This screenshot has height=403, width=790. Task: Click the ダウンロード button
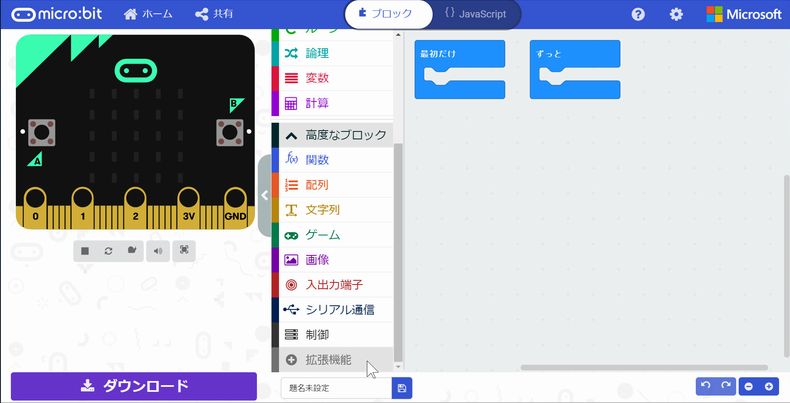click(133, 386)
